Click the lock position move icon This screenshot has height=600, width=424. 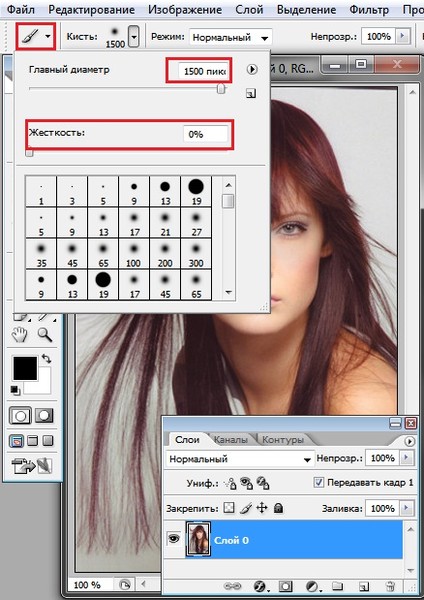[262, 508]
